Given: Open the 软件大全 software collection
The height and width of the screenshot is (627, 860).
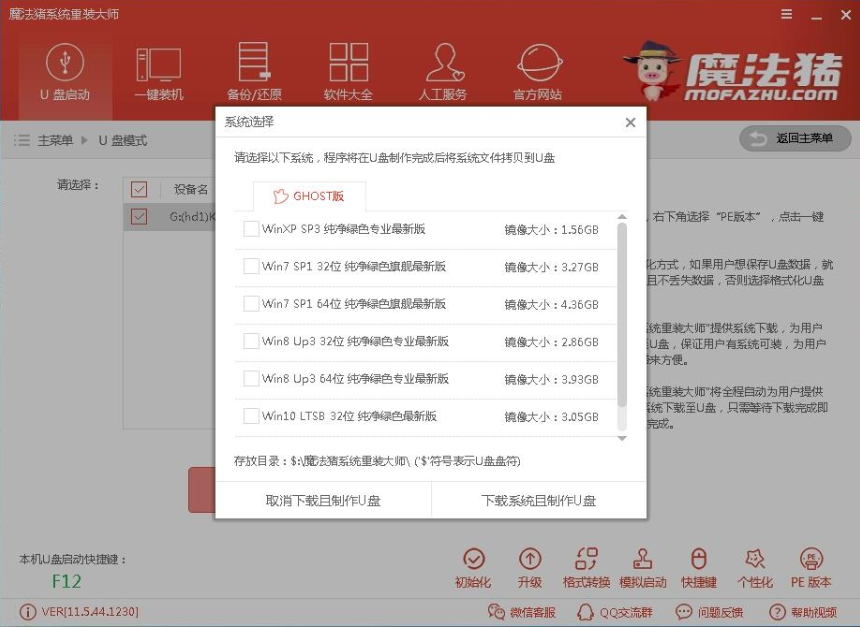Looking at the screenshot, I should pos(347,70).
